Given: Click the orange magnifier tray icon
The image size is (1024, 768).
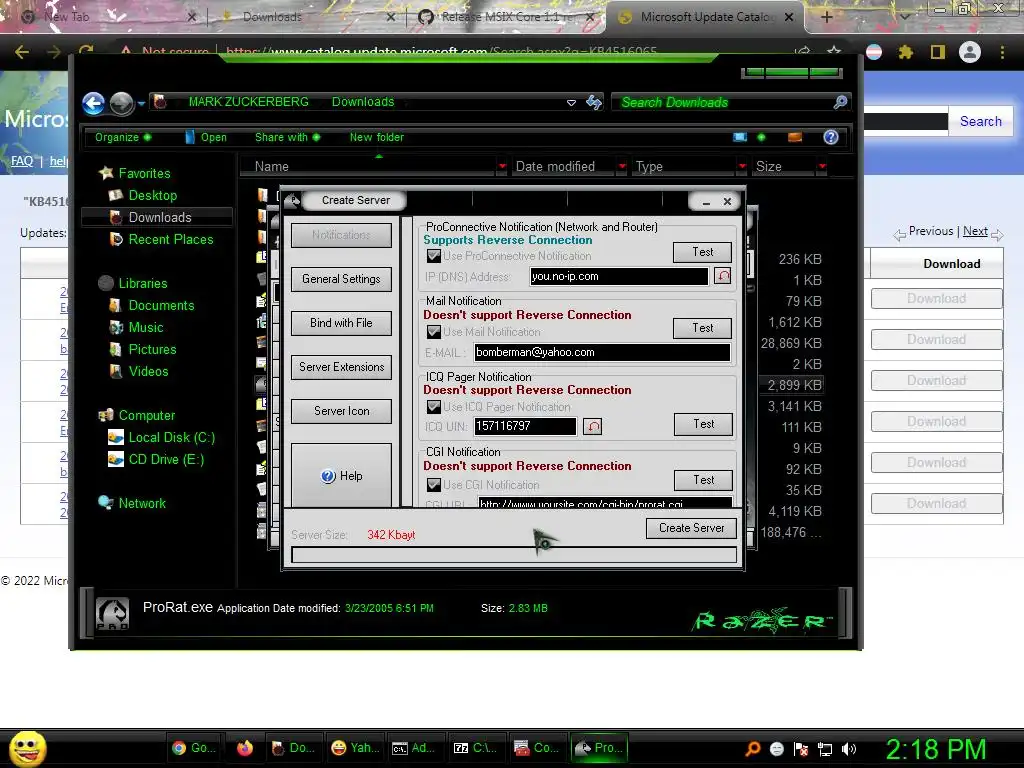Looking at the screenshot, I should [x=753, y=748].
